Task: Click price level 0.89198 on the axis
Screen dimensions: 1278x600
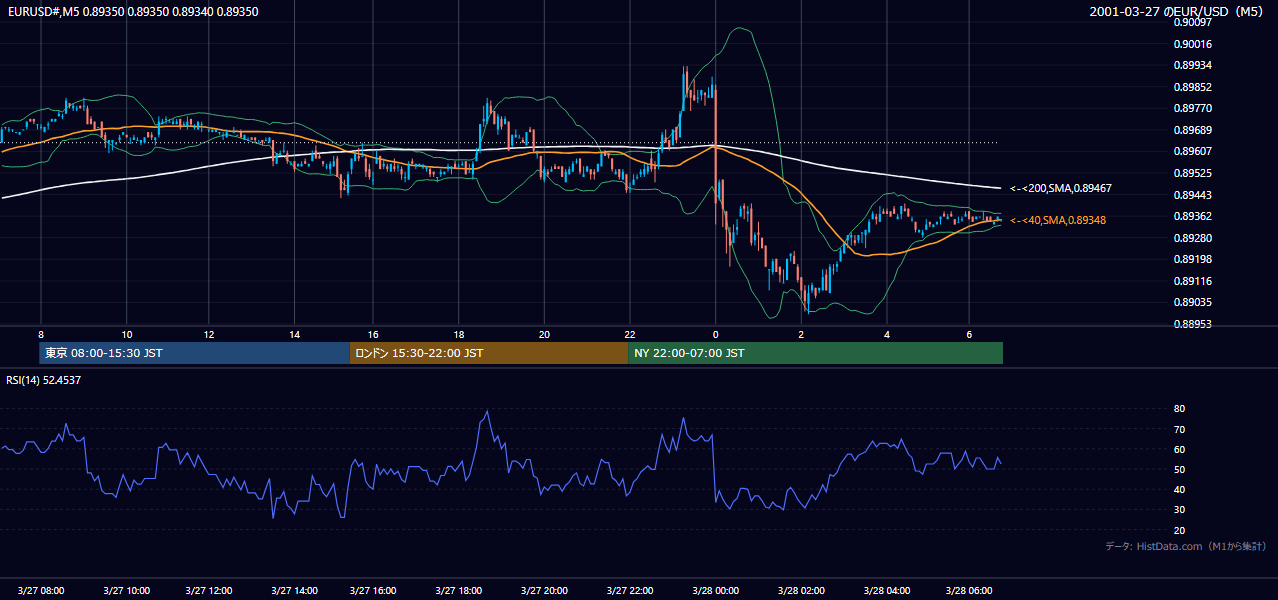Action: (x=1193, y=259)
